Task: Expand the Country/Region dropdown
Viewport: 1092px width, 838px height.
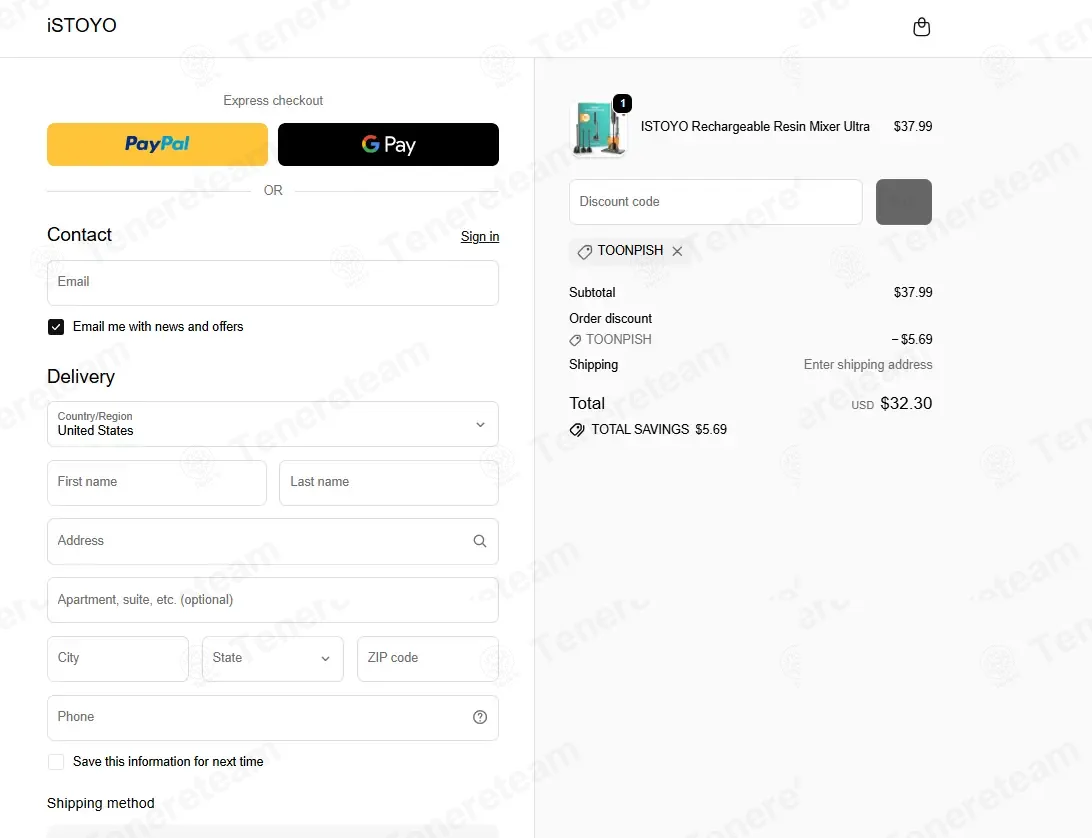Action: (273, 424)
